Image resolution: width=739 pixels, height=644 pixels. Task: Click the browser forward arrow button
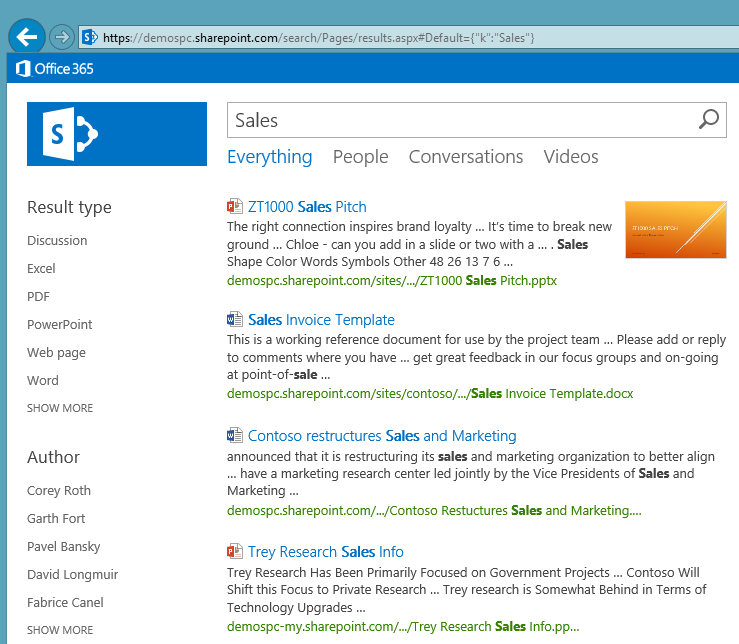62,37
